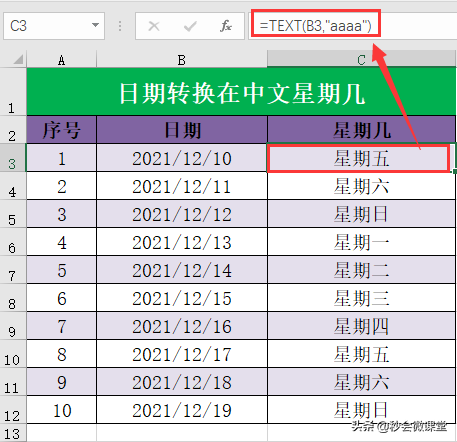
Task: Select column B header
Action: tap(182, 60)
